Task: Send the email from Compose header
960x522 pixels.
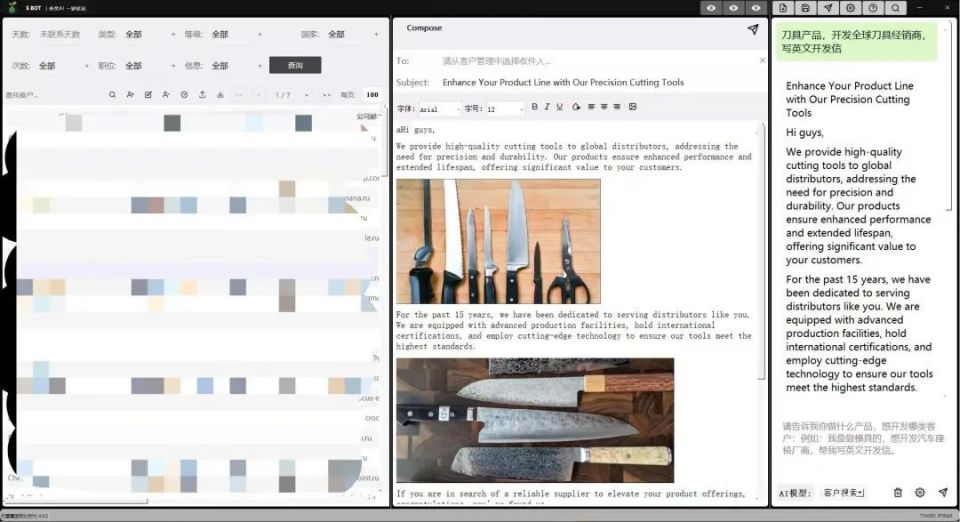Action: click(x=753, y=29)
